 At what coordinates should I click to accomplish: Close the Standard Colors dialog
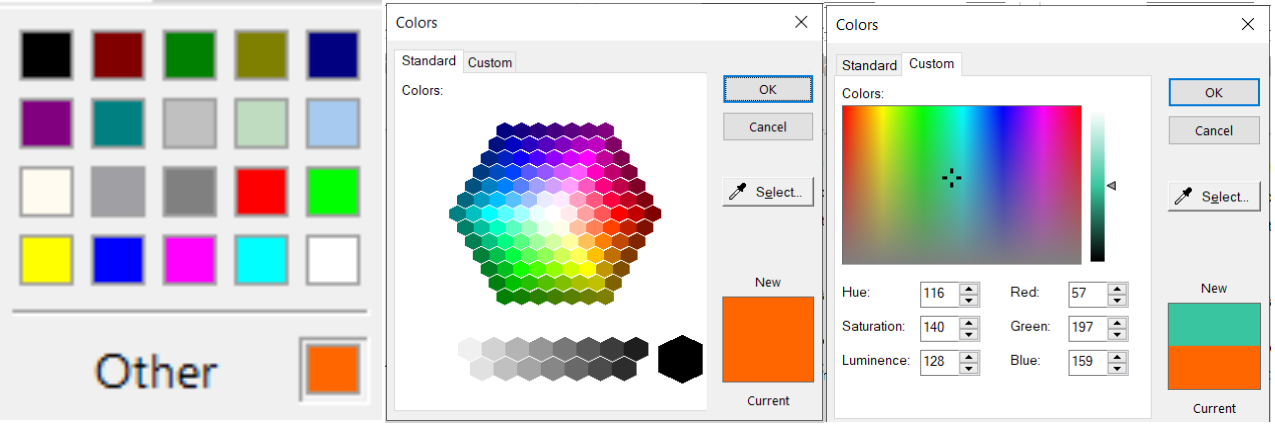pyautogui.click(x=801, y=22)
